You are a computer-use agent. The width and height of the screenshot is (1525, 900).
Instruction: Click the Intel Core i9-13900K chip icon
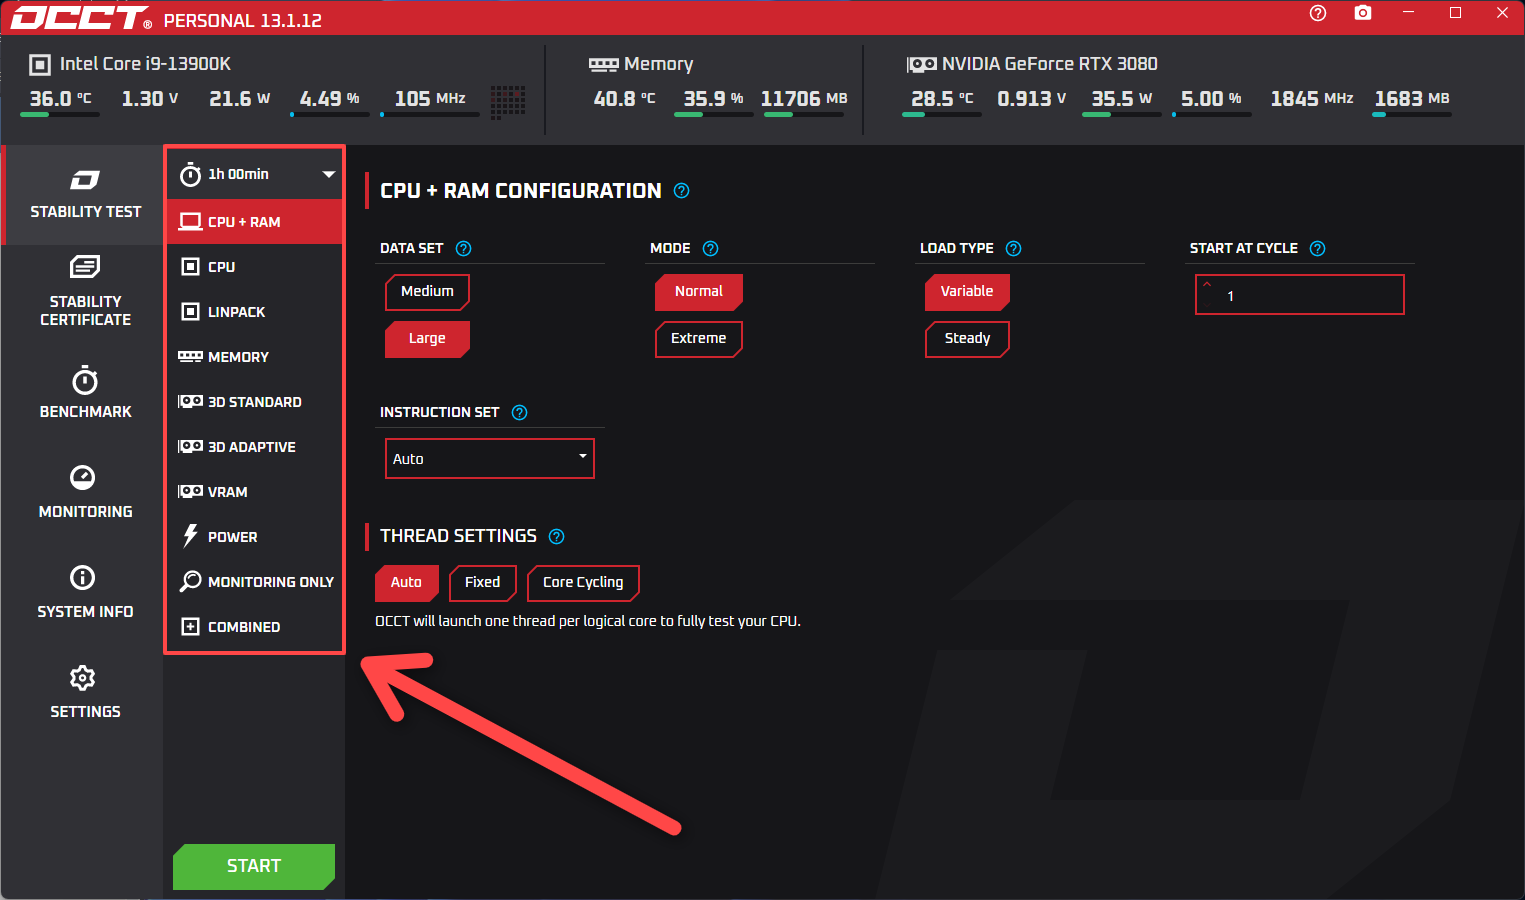point(40,65)
